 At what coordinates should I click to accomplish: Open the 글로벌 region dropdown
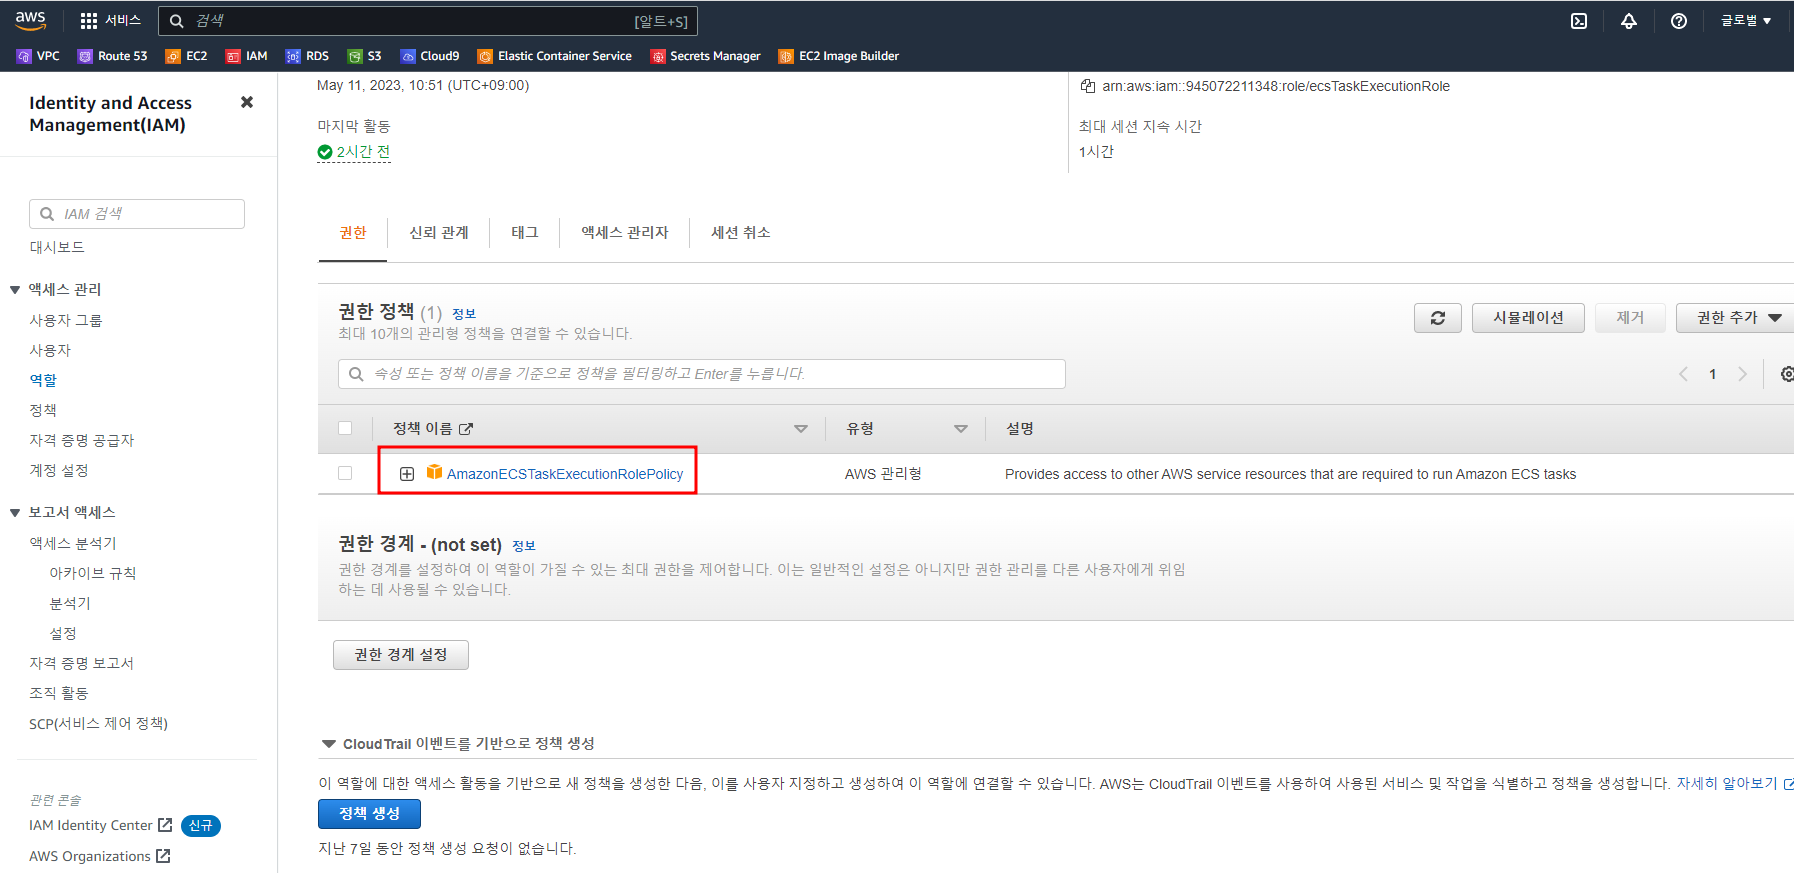[x=1746, y=21]
